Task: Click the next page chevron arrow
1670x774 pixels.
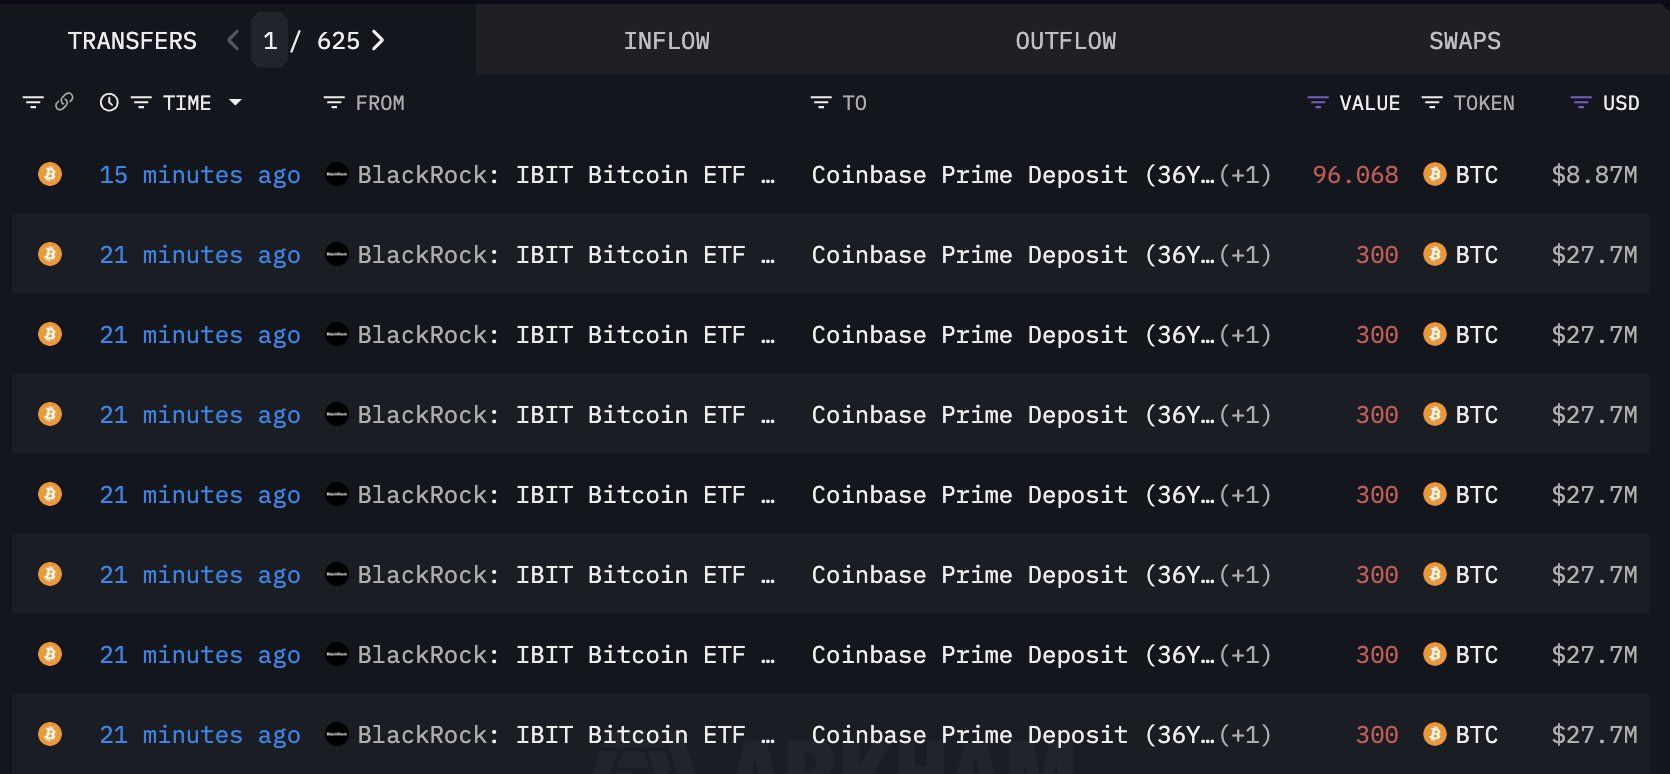Action: 378,40
